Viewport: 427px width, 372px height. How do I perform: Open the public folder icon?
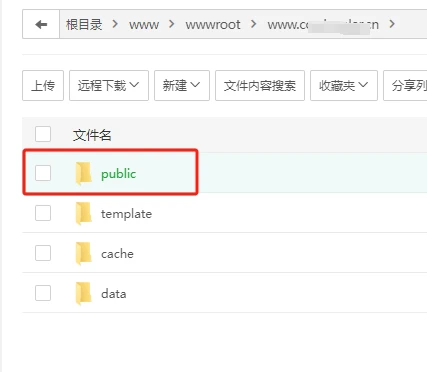(x=83, y=173)
